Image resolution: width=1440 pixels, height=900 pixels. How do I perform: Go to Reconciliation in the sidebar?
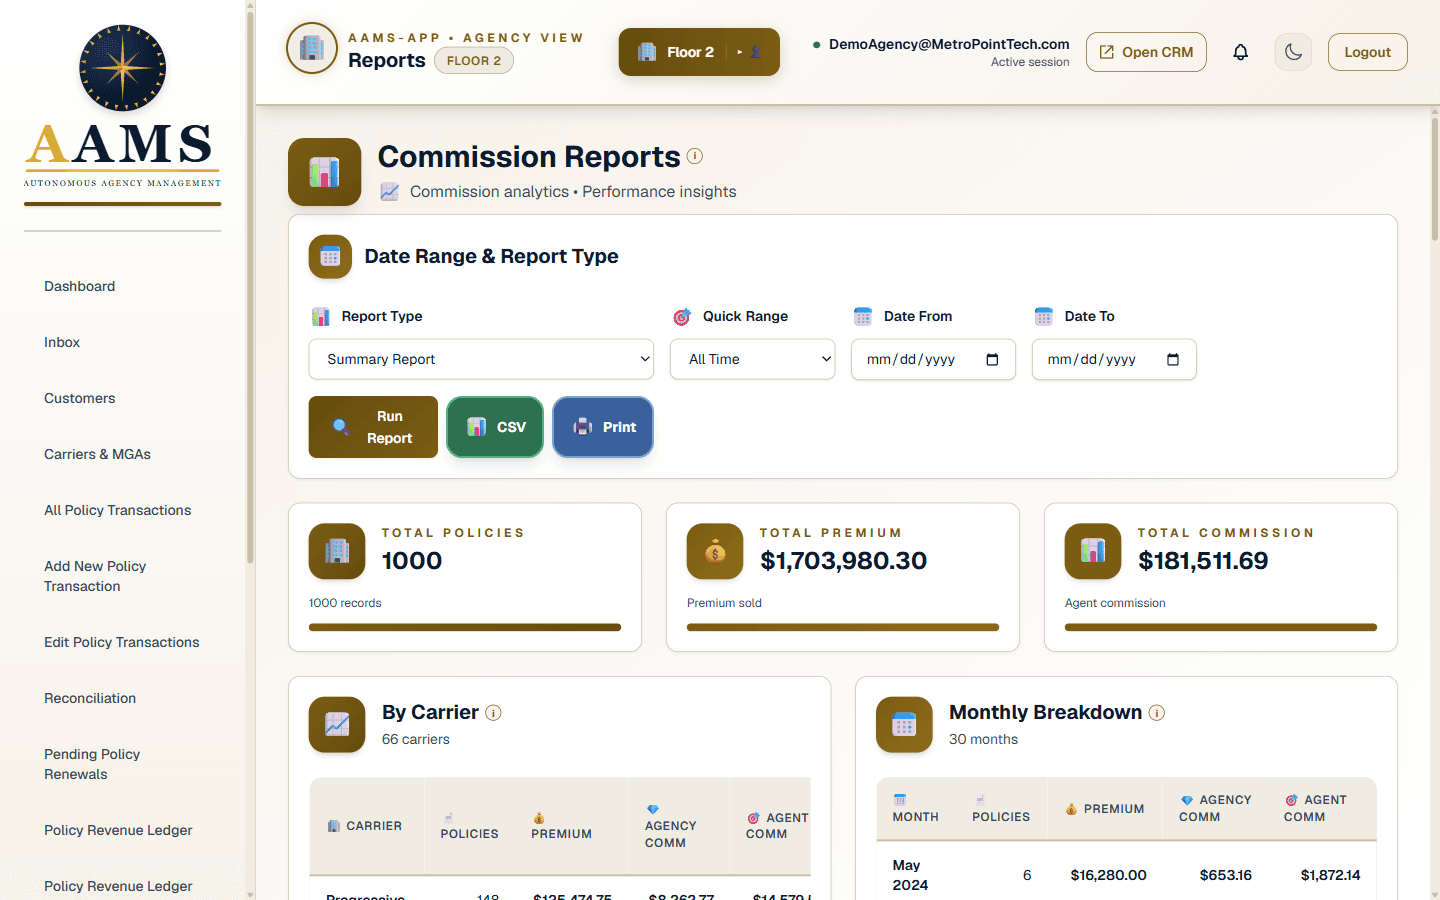(x=90, y=698)
